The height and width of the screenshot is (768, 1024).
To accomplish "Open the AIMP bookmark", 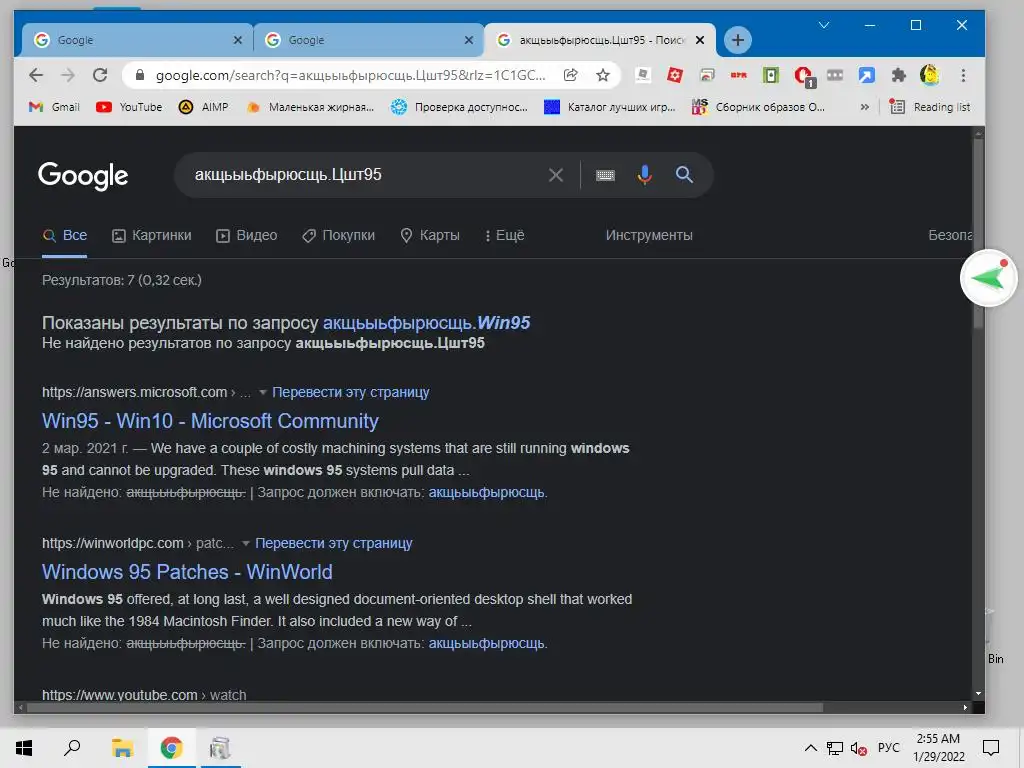I will (x=204, y=107).
